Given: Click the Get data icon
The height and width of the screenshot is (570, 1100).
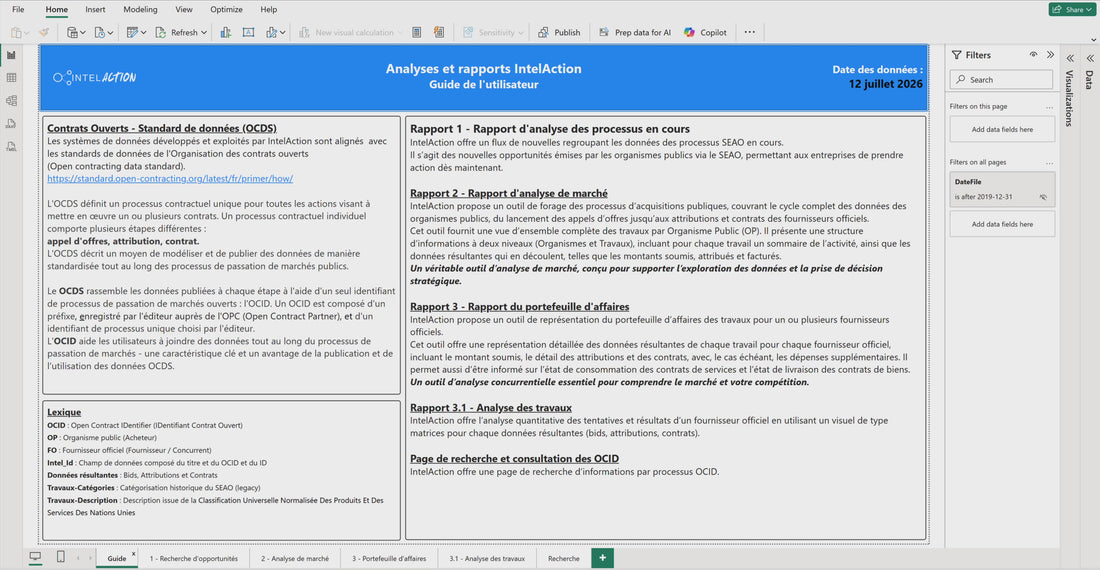Looking at the screenshot, I should pos(72,32).
